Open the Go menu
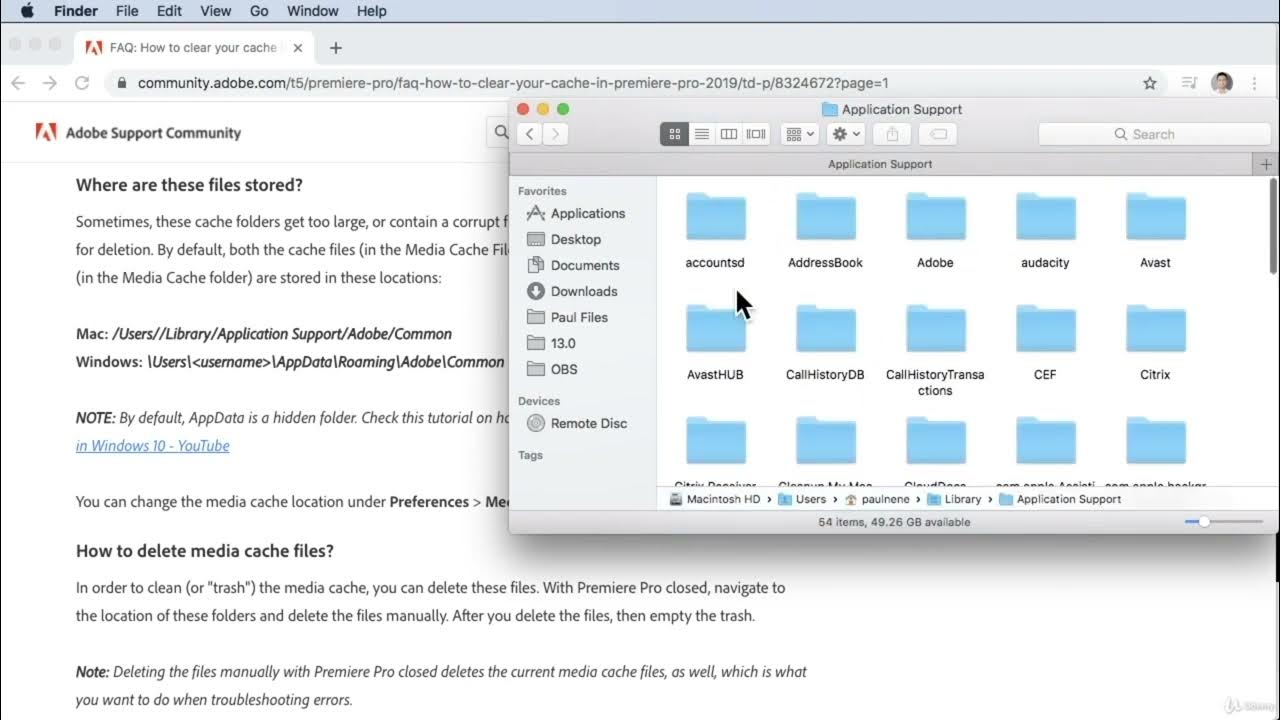Image resolution: width=1280 pixels, height=720 pixels. (x=259, y=11)
